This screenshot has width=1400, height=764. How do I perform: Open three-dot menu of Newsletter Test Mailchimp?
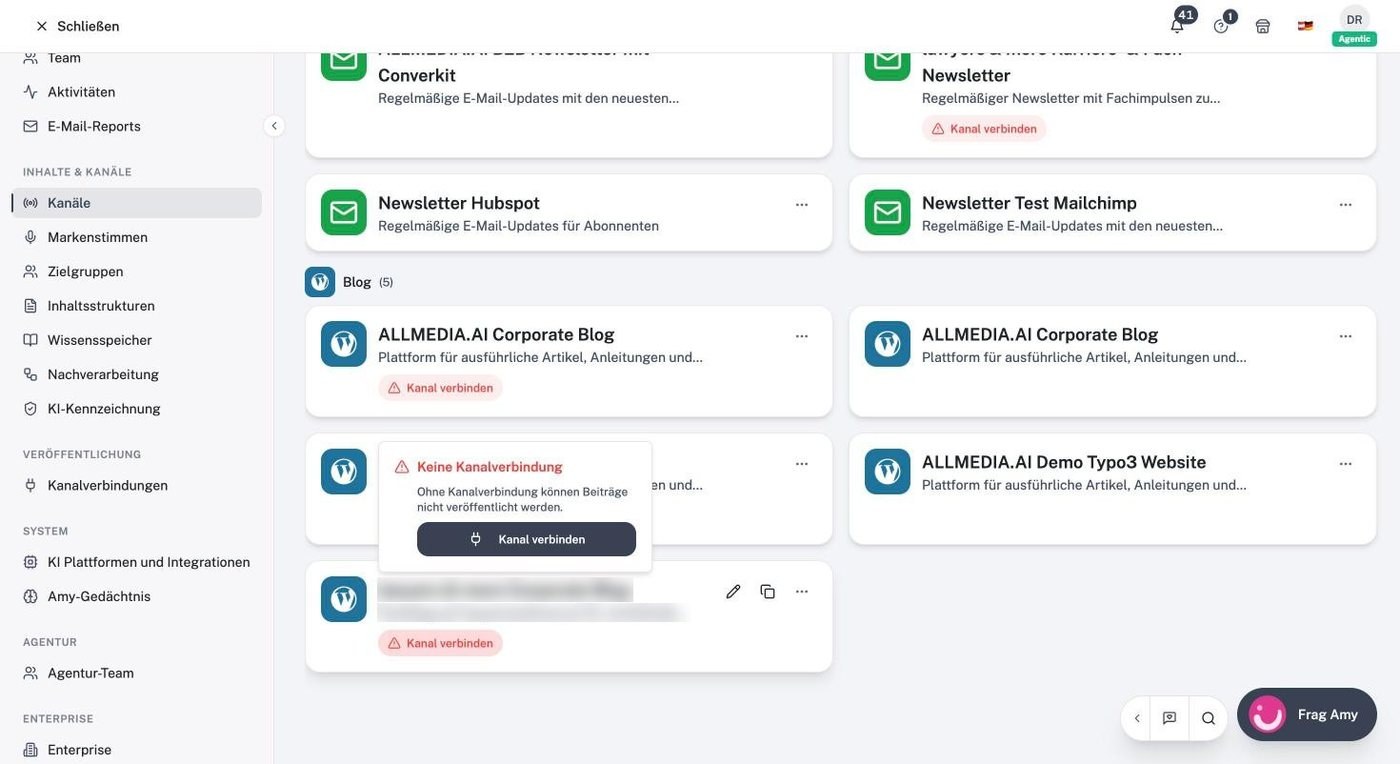pos(1346,204)
